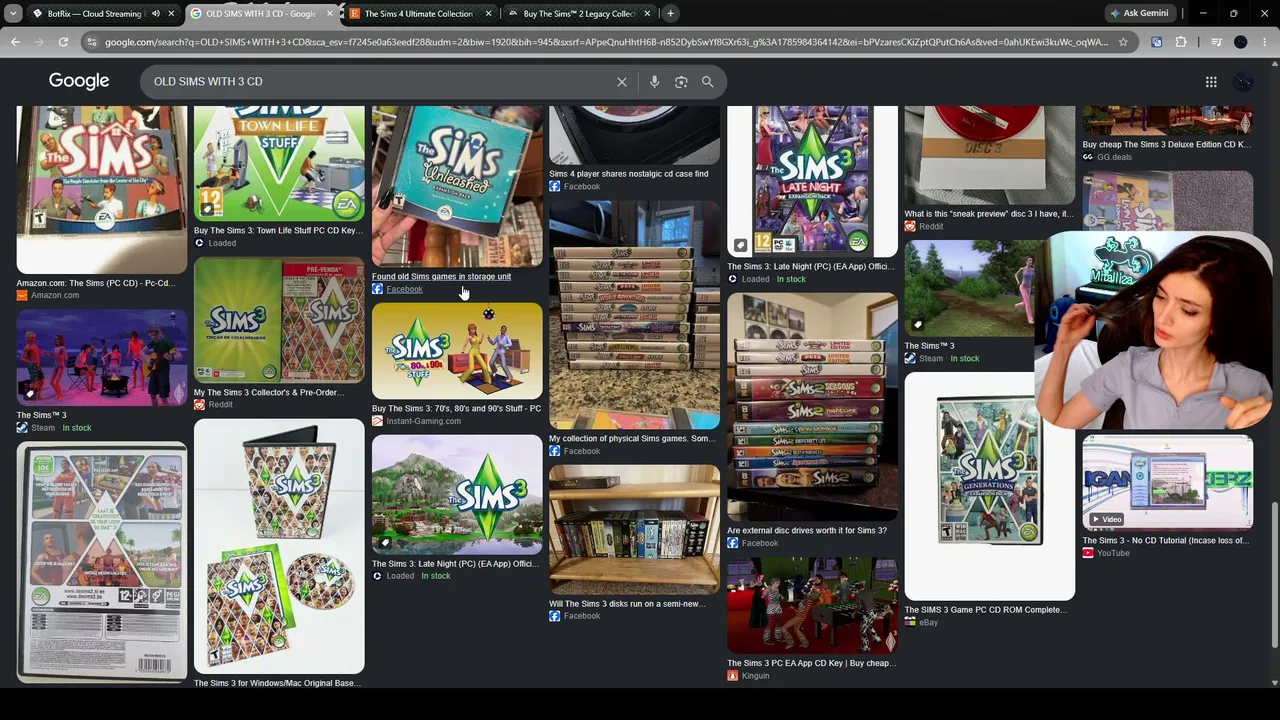Screen dimensions: 1280x720
Task: Open Sims 3 70's 80's 90's Stuff image
Action: tap(457, 351)
